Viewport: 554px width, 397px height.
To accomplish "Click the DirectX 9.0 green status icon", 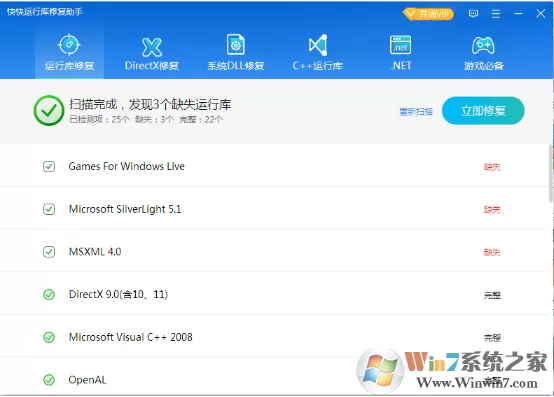I will [49, 294].
